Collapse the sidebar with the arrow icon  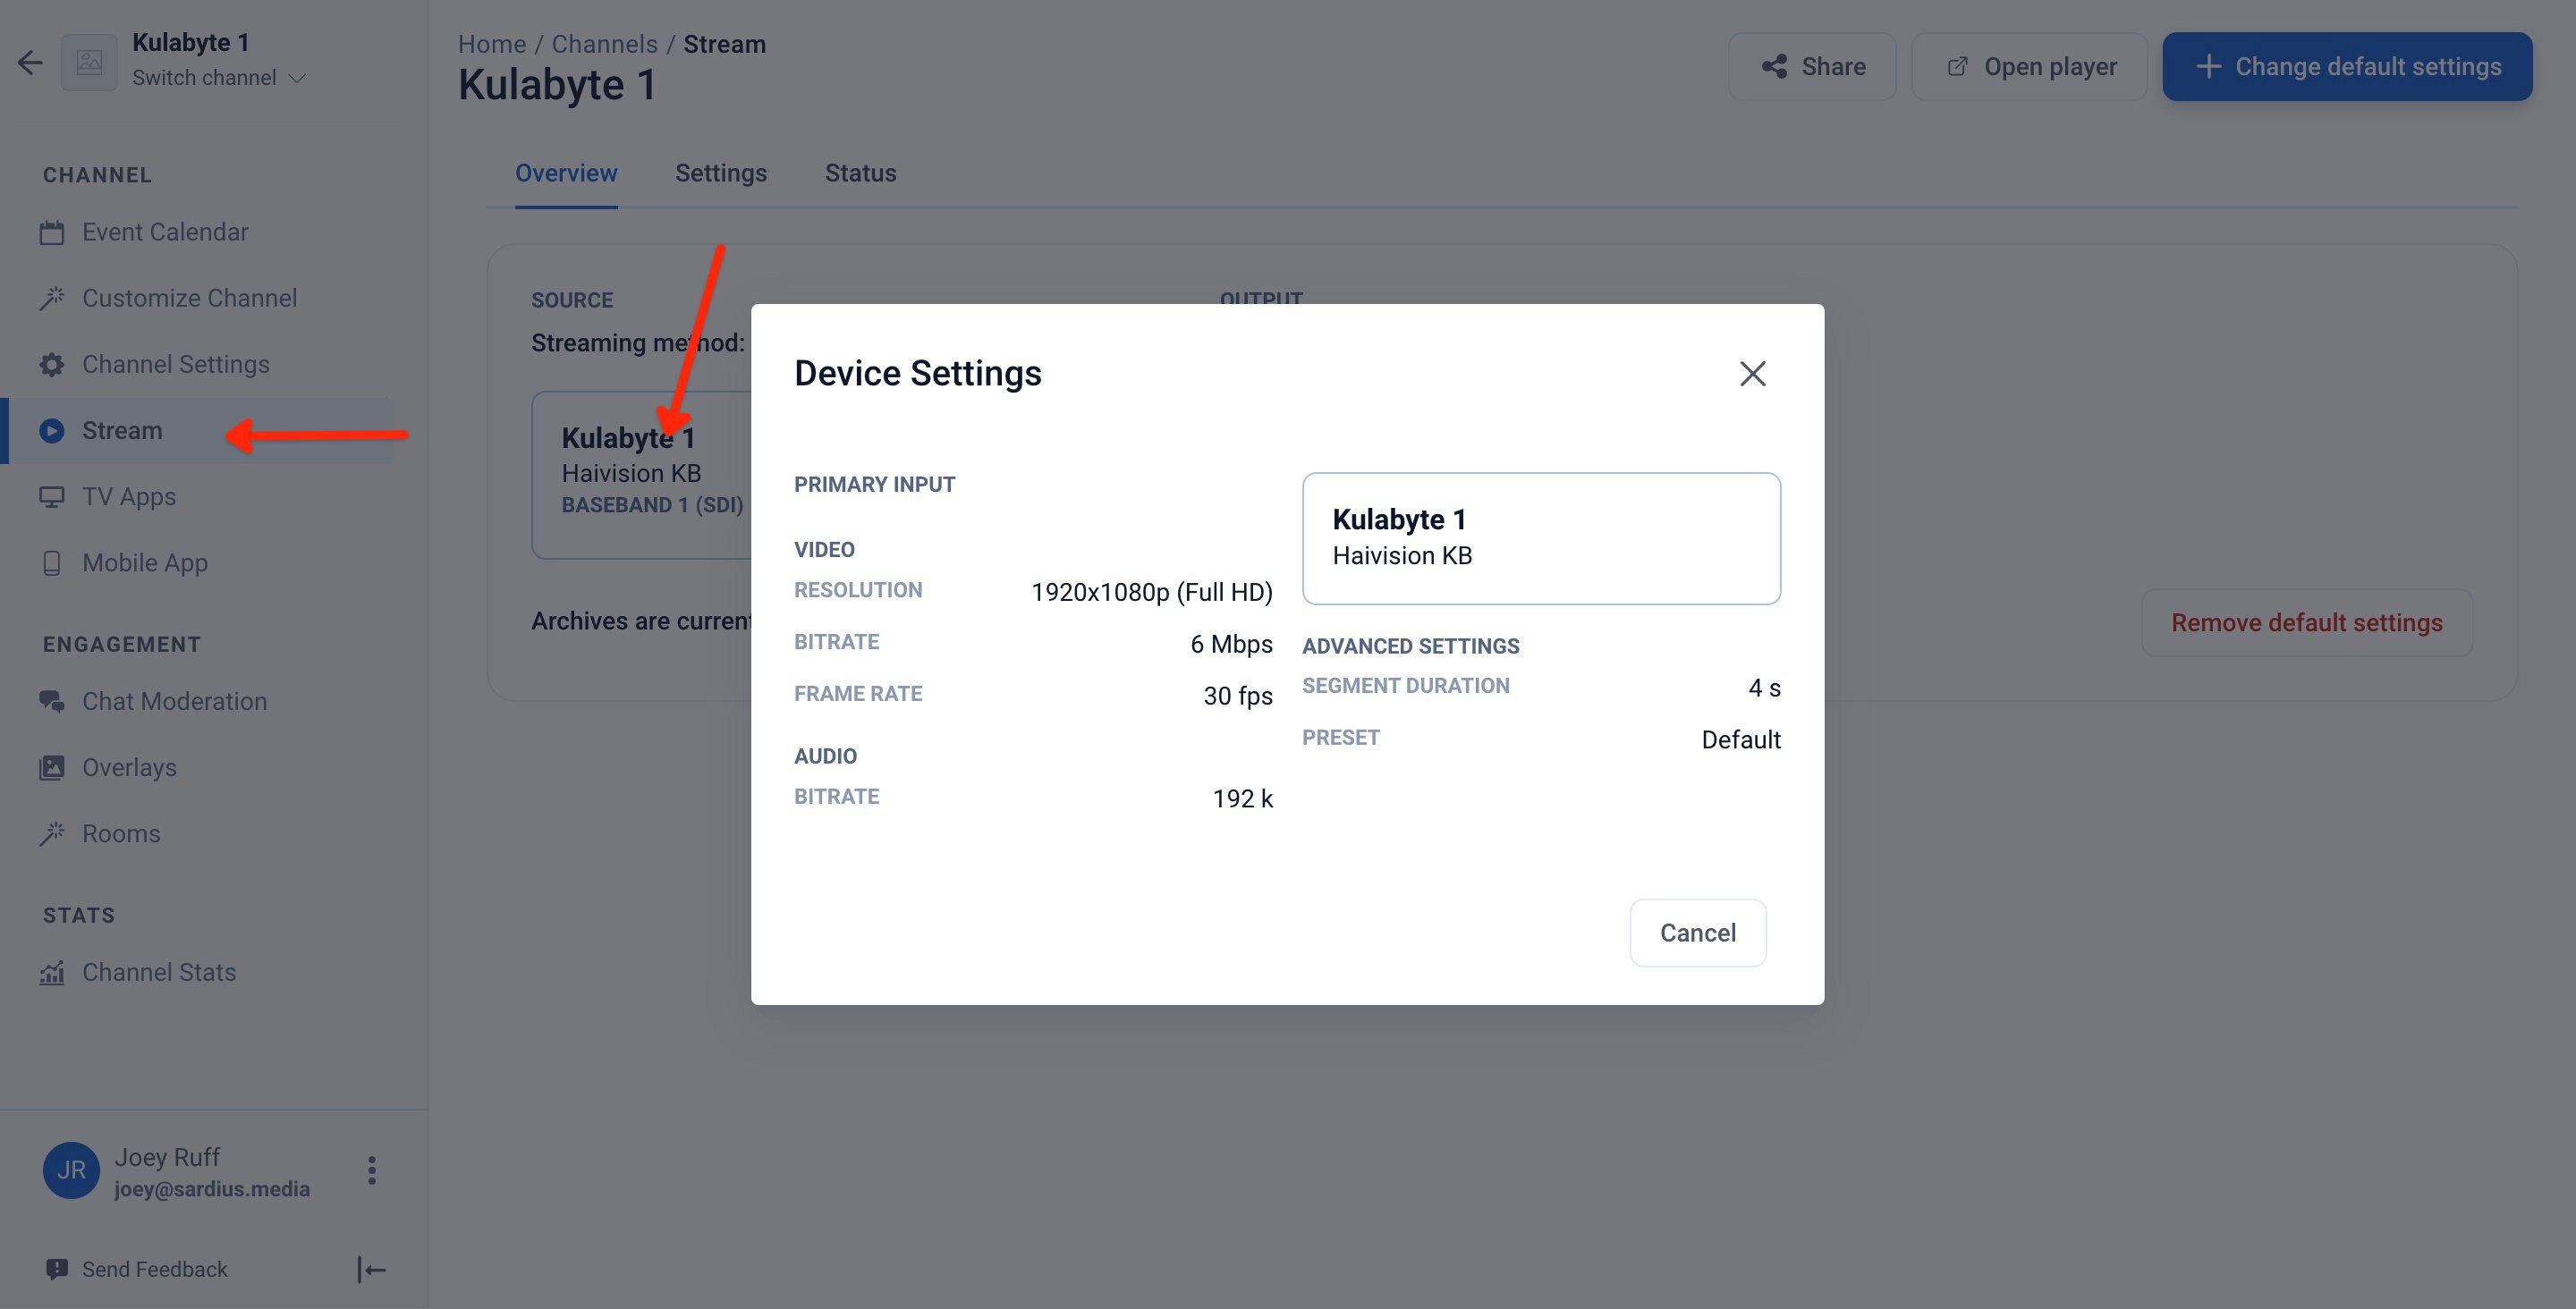point(371,1270)
